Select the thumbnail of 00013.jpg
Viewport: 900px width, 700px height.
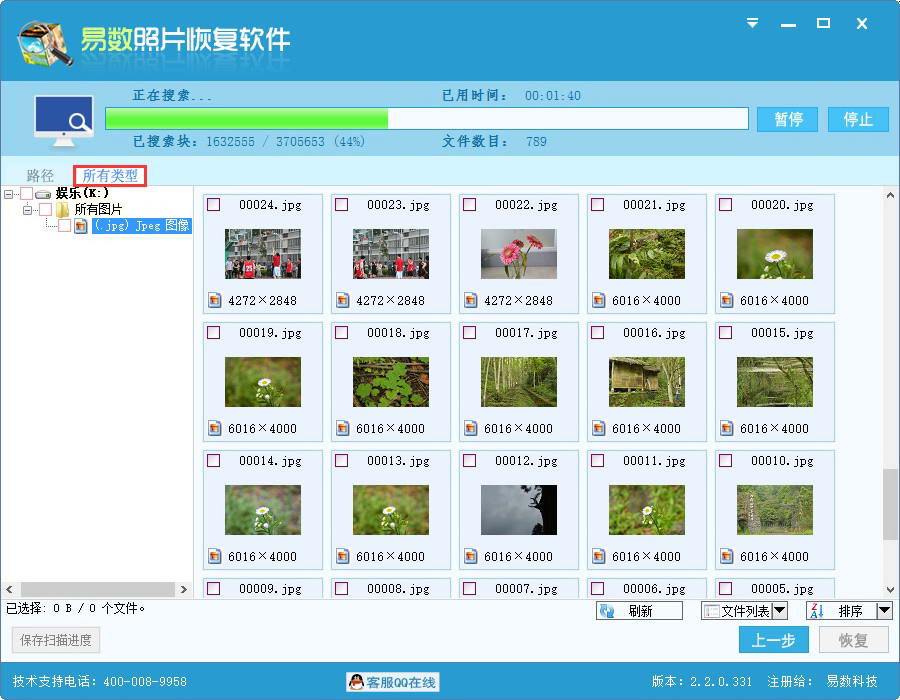(390, 510)
